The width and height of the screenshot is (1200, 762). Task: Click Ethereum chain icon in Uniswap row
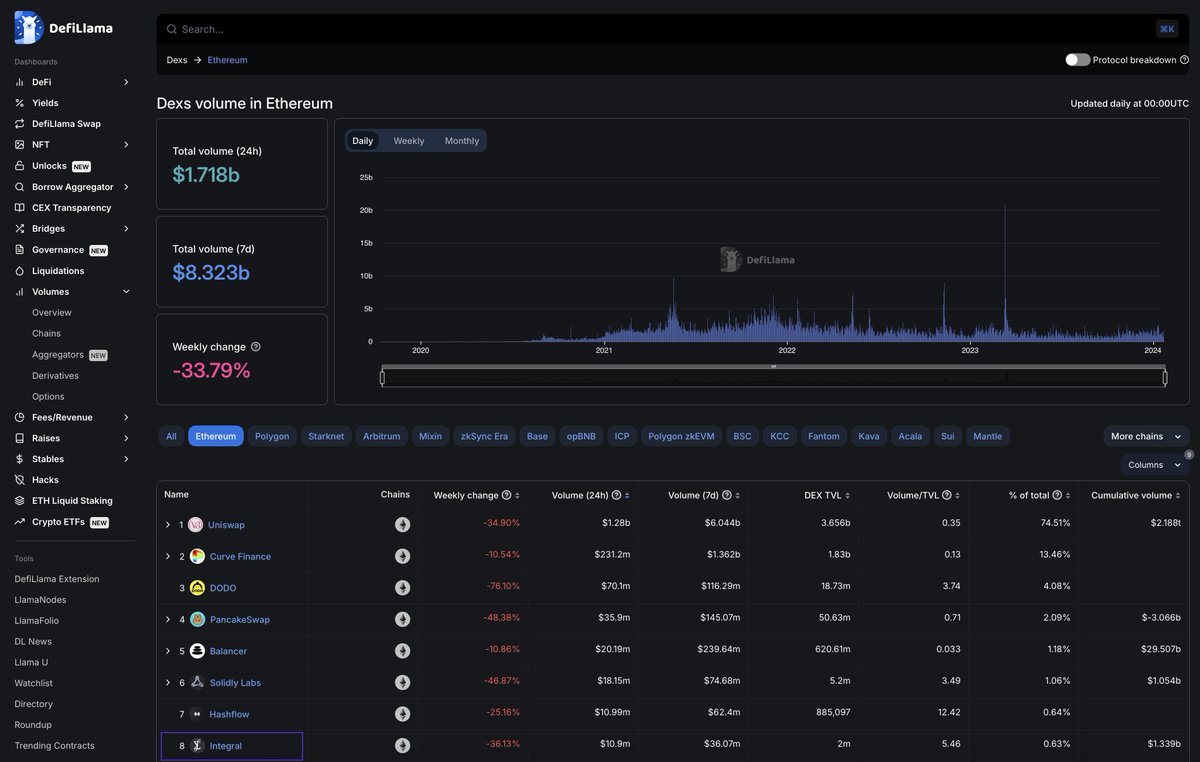[x=402, y=525]
